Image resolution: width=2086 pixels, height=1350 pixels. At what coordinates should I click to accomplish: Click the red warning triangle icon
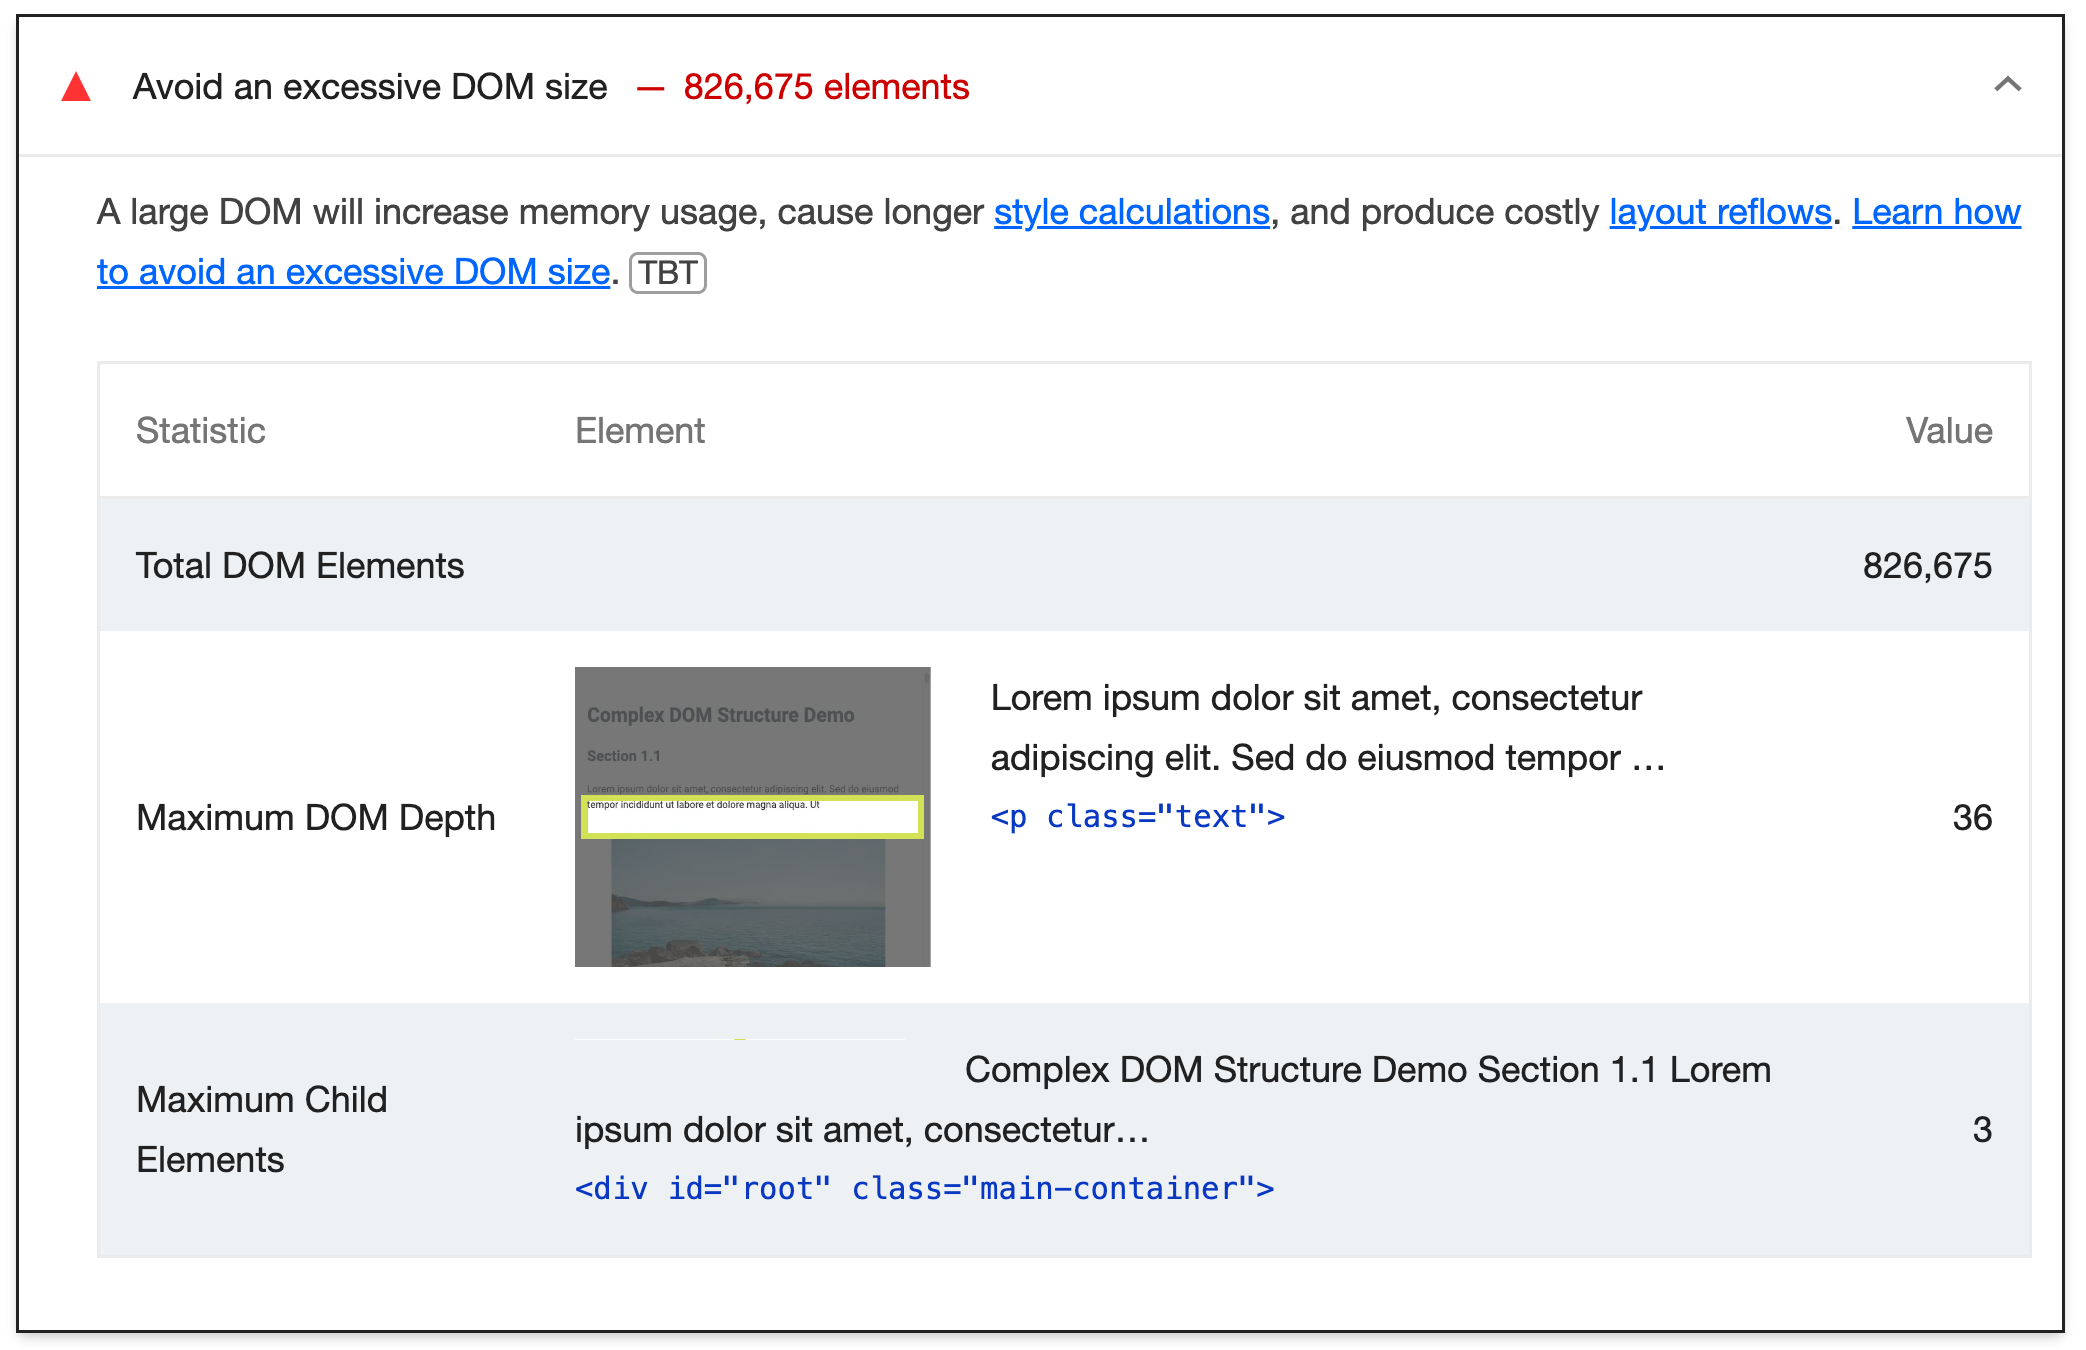(76, 88)
